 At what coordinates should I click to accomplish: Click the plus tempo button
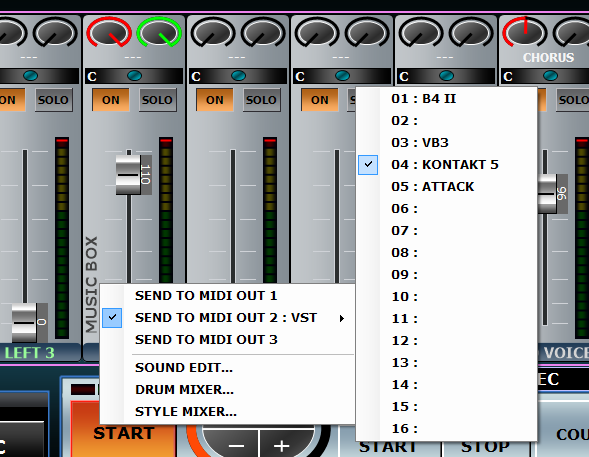[281, 445]
